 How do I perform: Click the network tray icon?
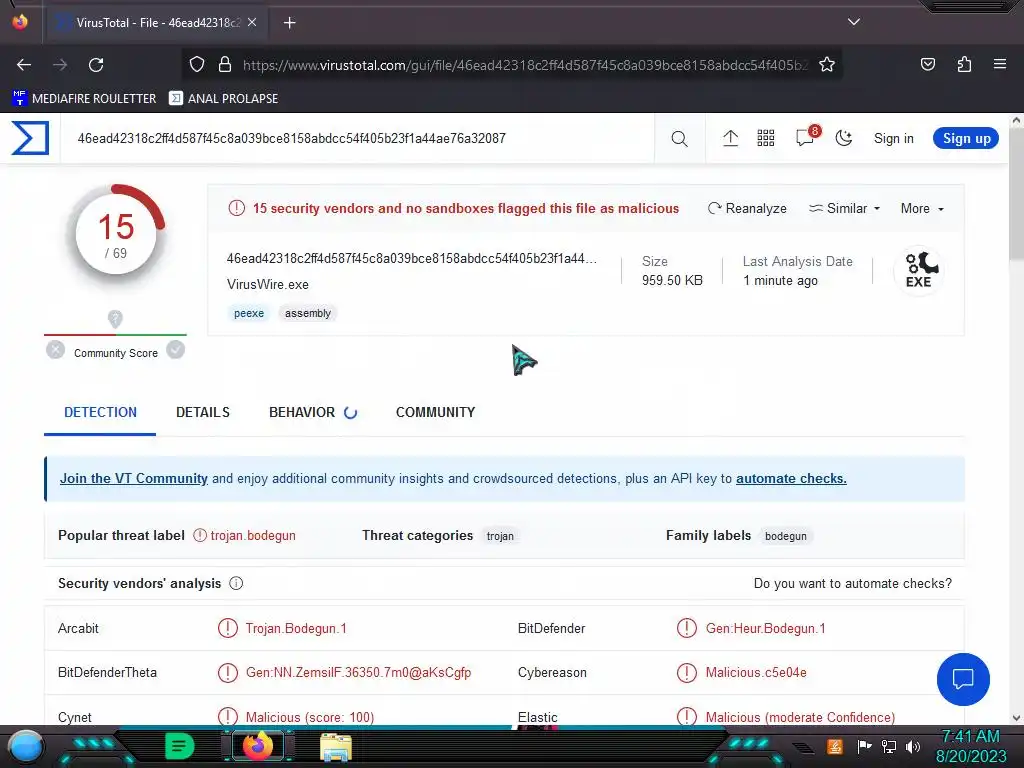[888, 747]
